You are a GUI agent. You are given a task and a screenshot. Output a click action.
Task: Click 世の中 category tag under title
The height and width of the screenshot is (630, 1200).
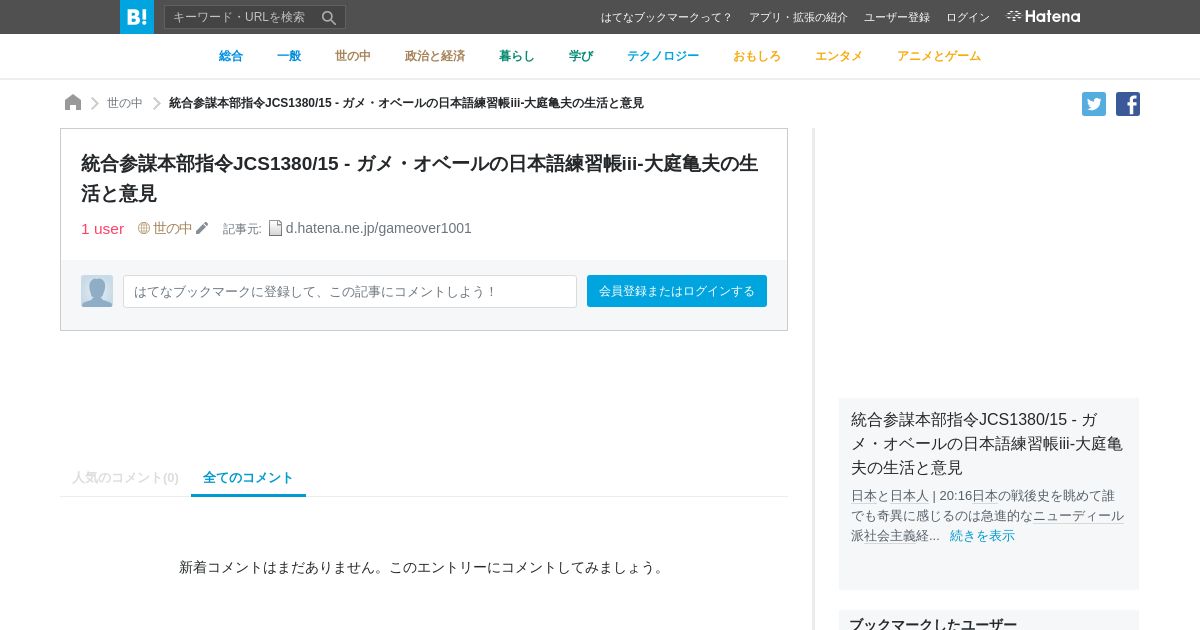pyautogui.click(x=173, y=228)
